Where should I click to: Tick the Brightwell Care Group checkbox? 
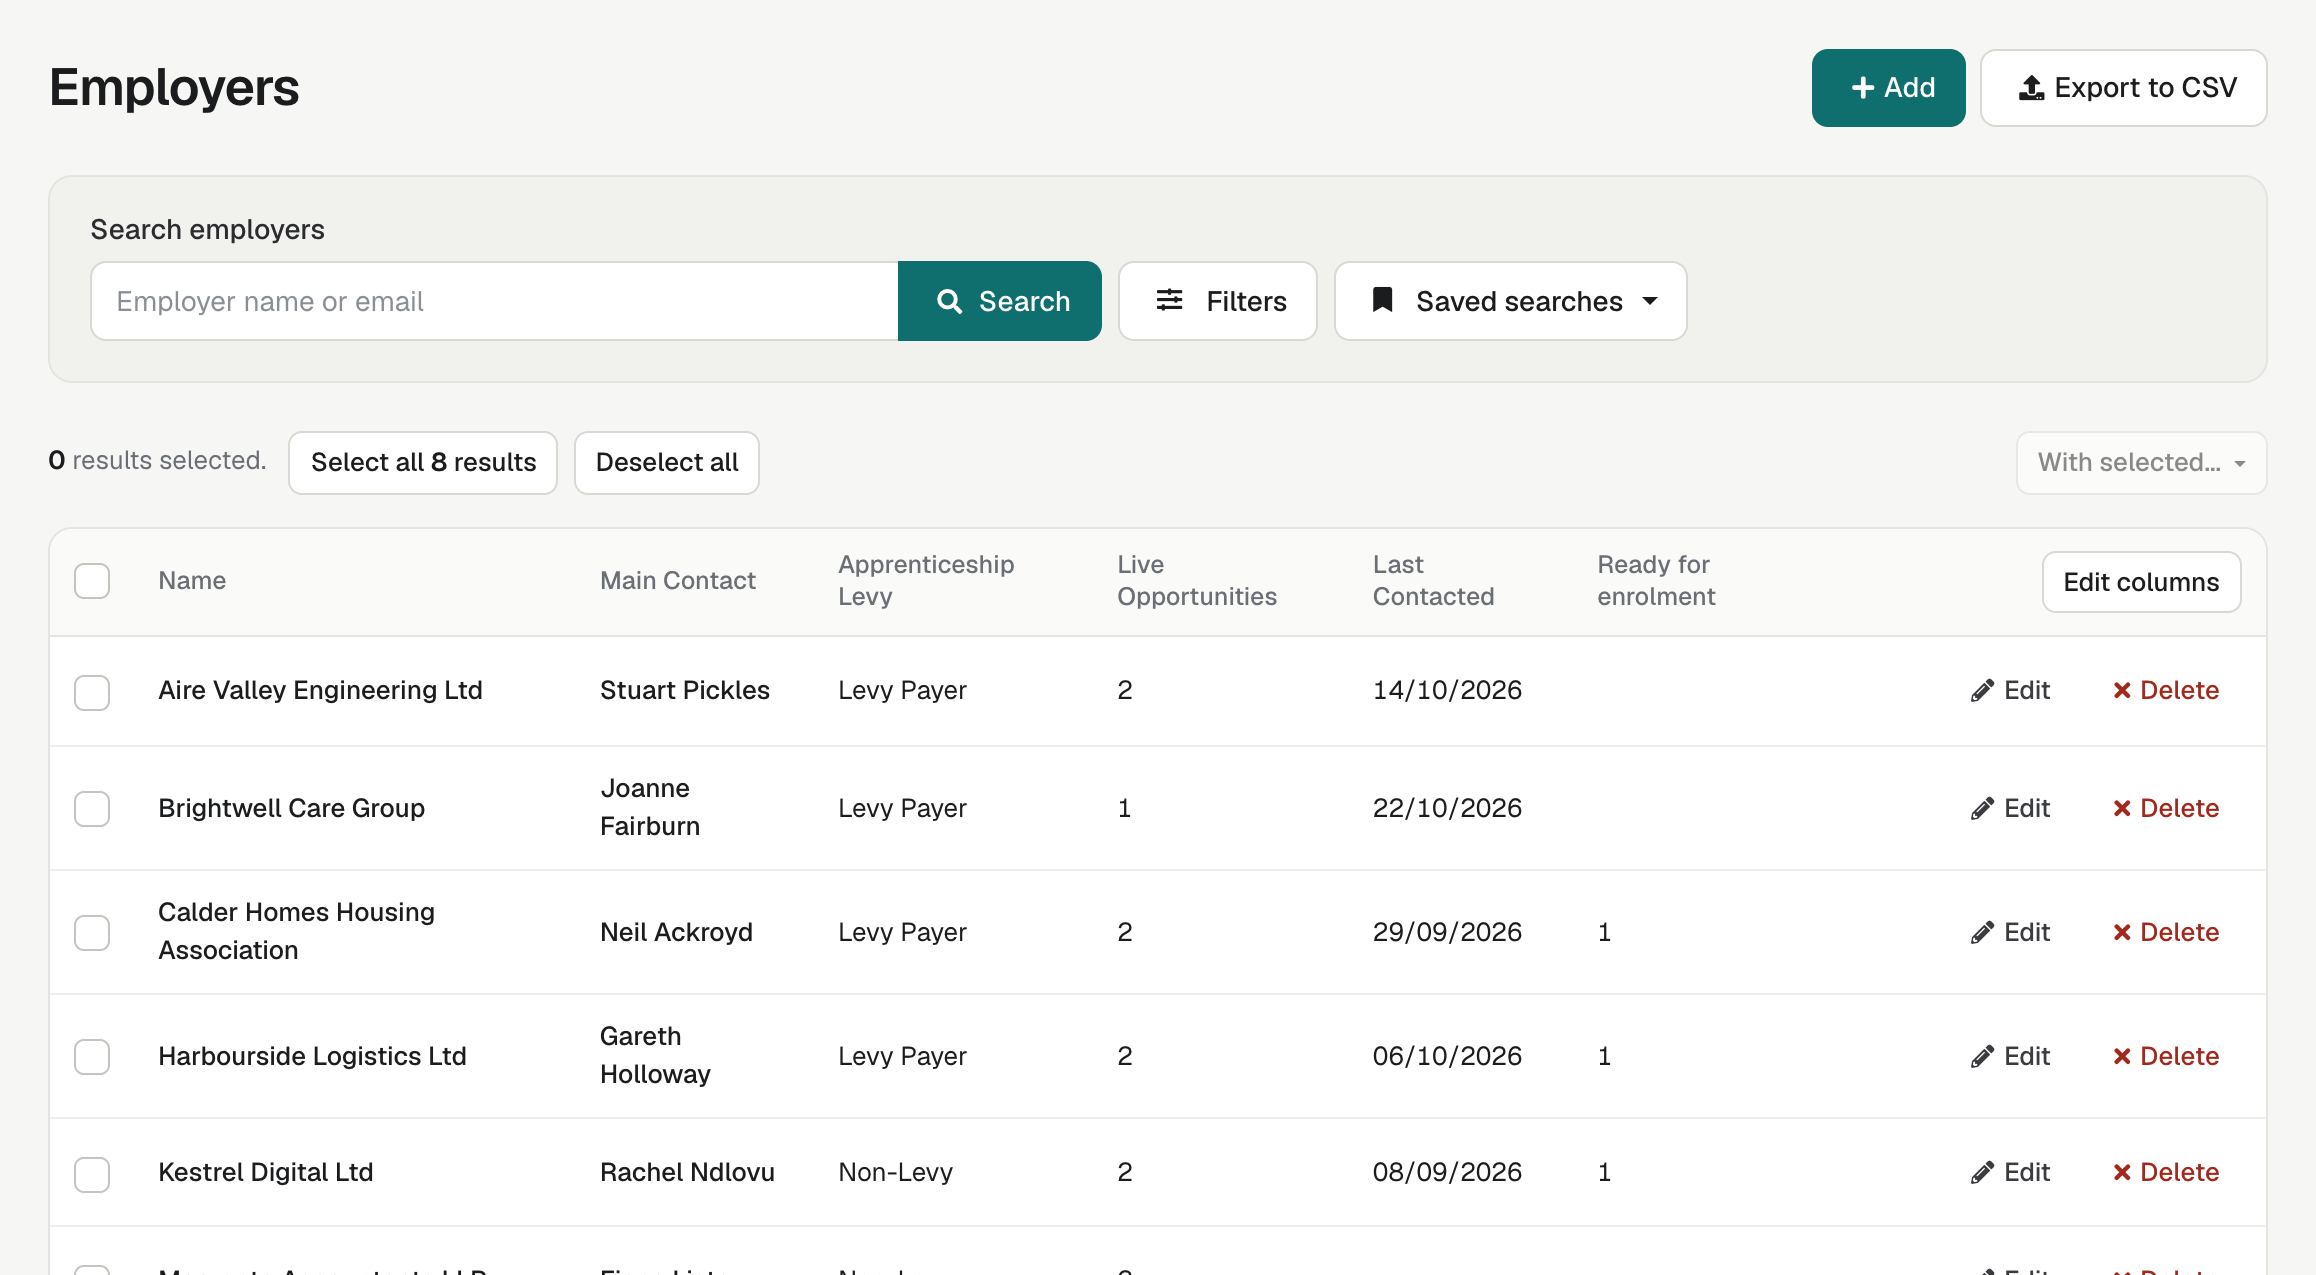pyautogui.click(x=92, y=808)
